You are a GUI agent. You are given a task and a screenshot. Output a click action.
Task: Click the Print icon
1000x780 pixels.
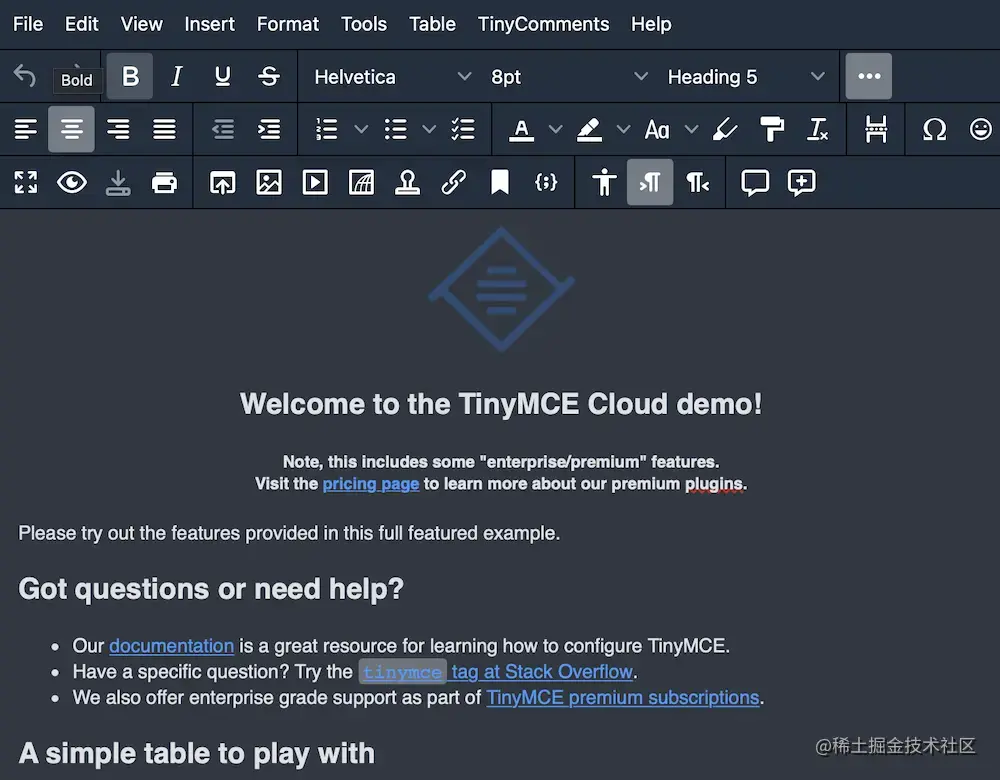coord(165,182)
